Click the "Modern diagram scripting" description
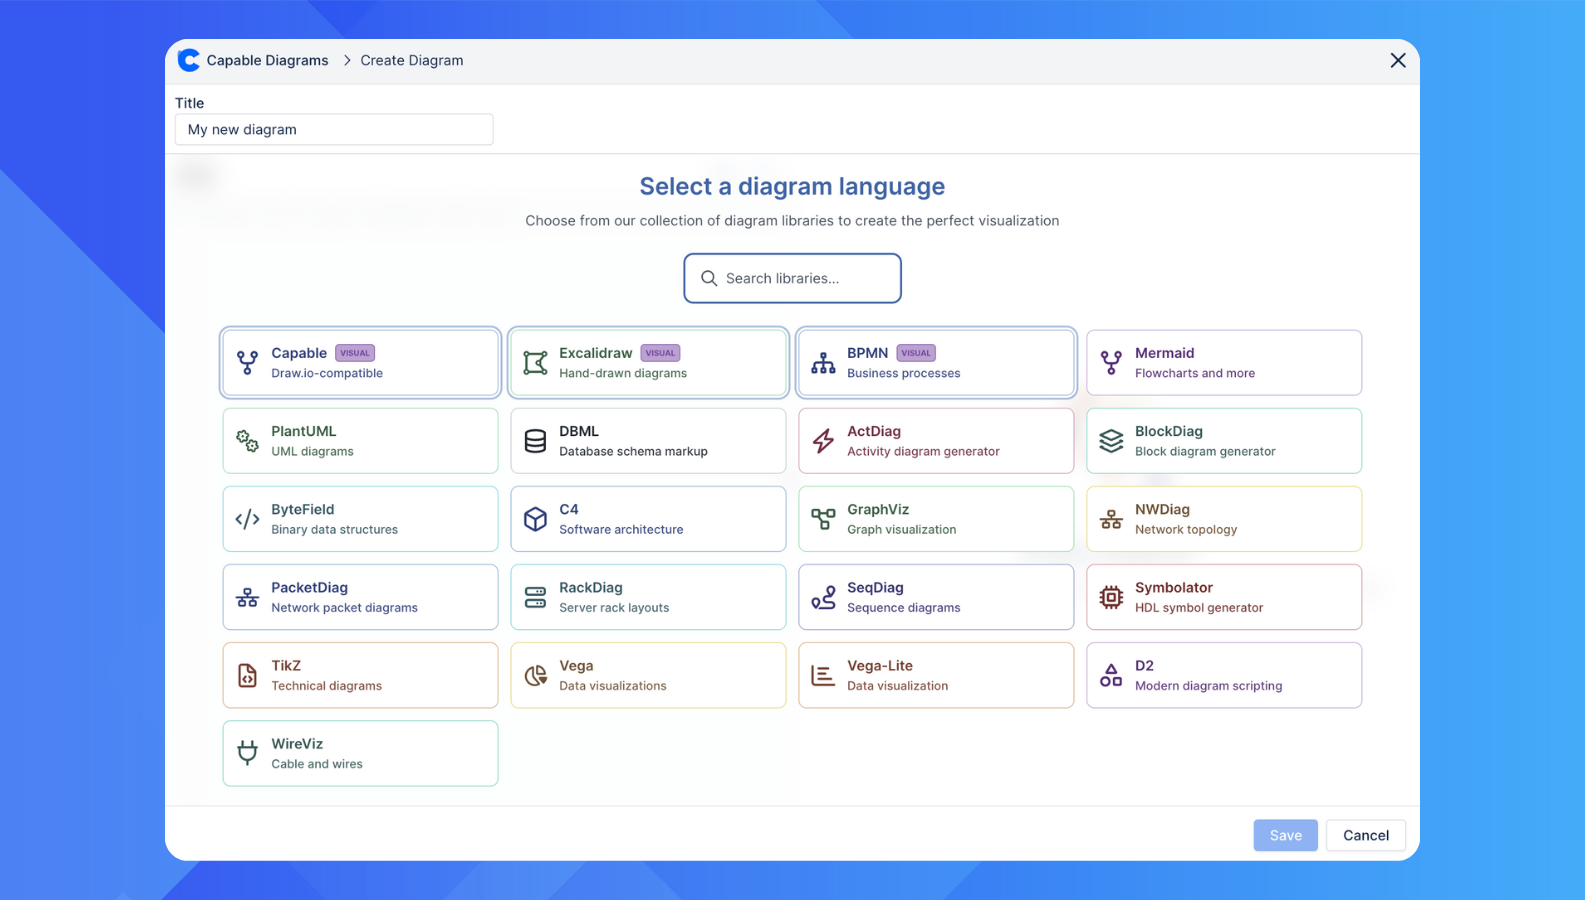Screen dimensions: 1585x900 click(x=1209, y=685)
